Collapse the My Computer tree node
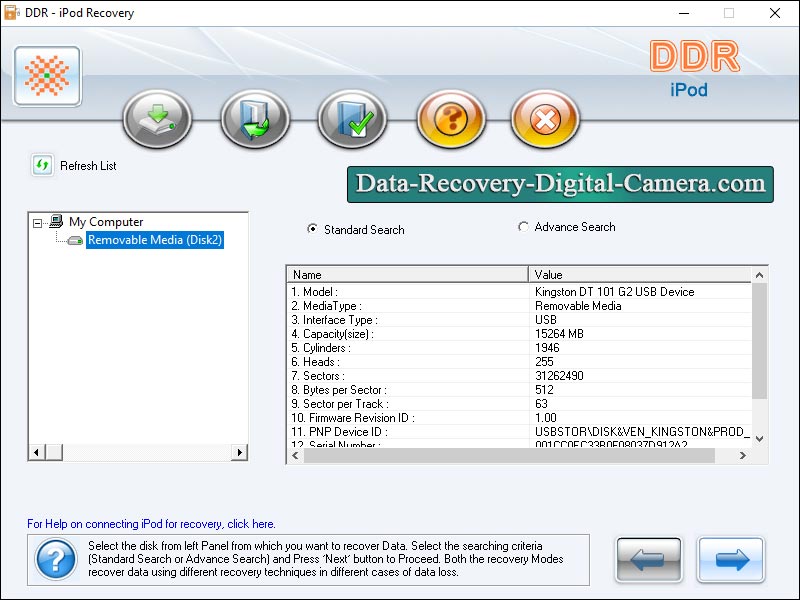This screenshot has height=600, width=800. (38, 223)
